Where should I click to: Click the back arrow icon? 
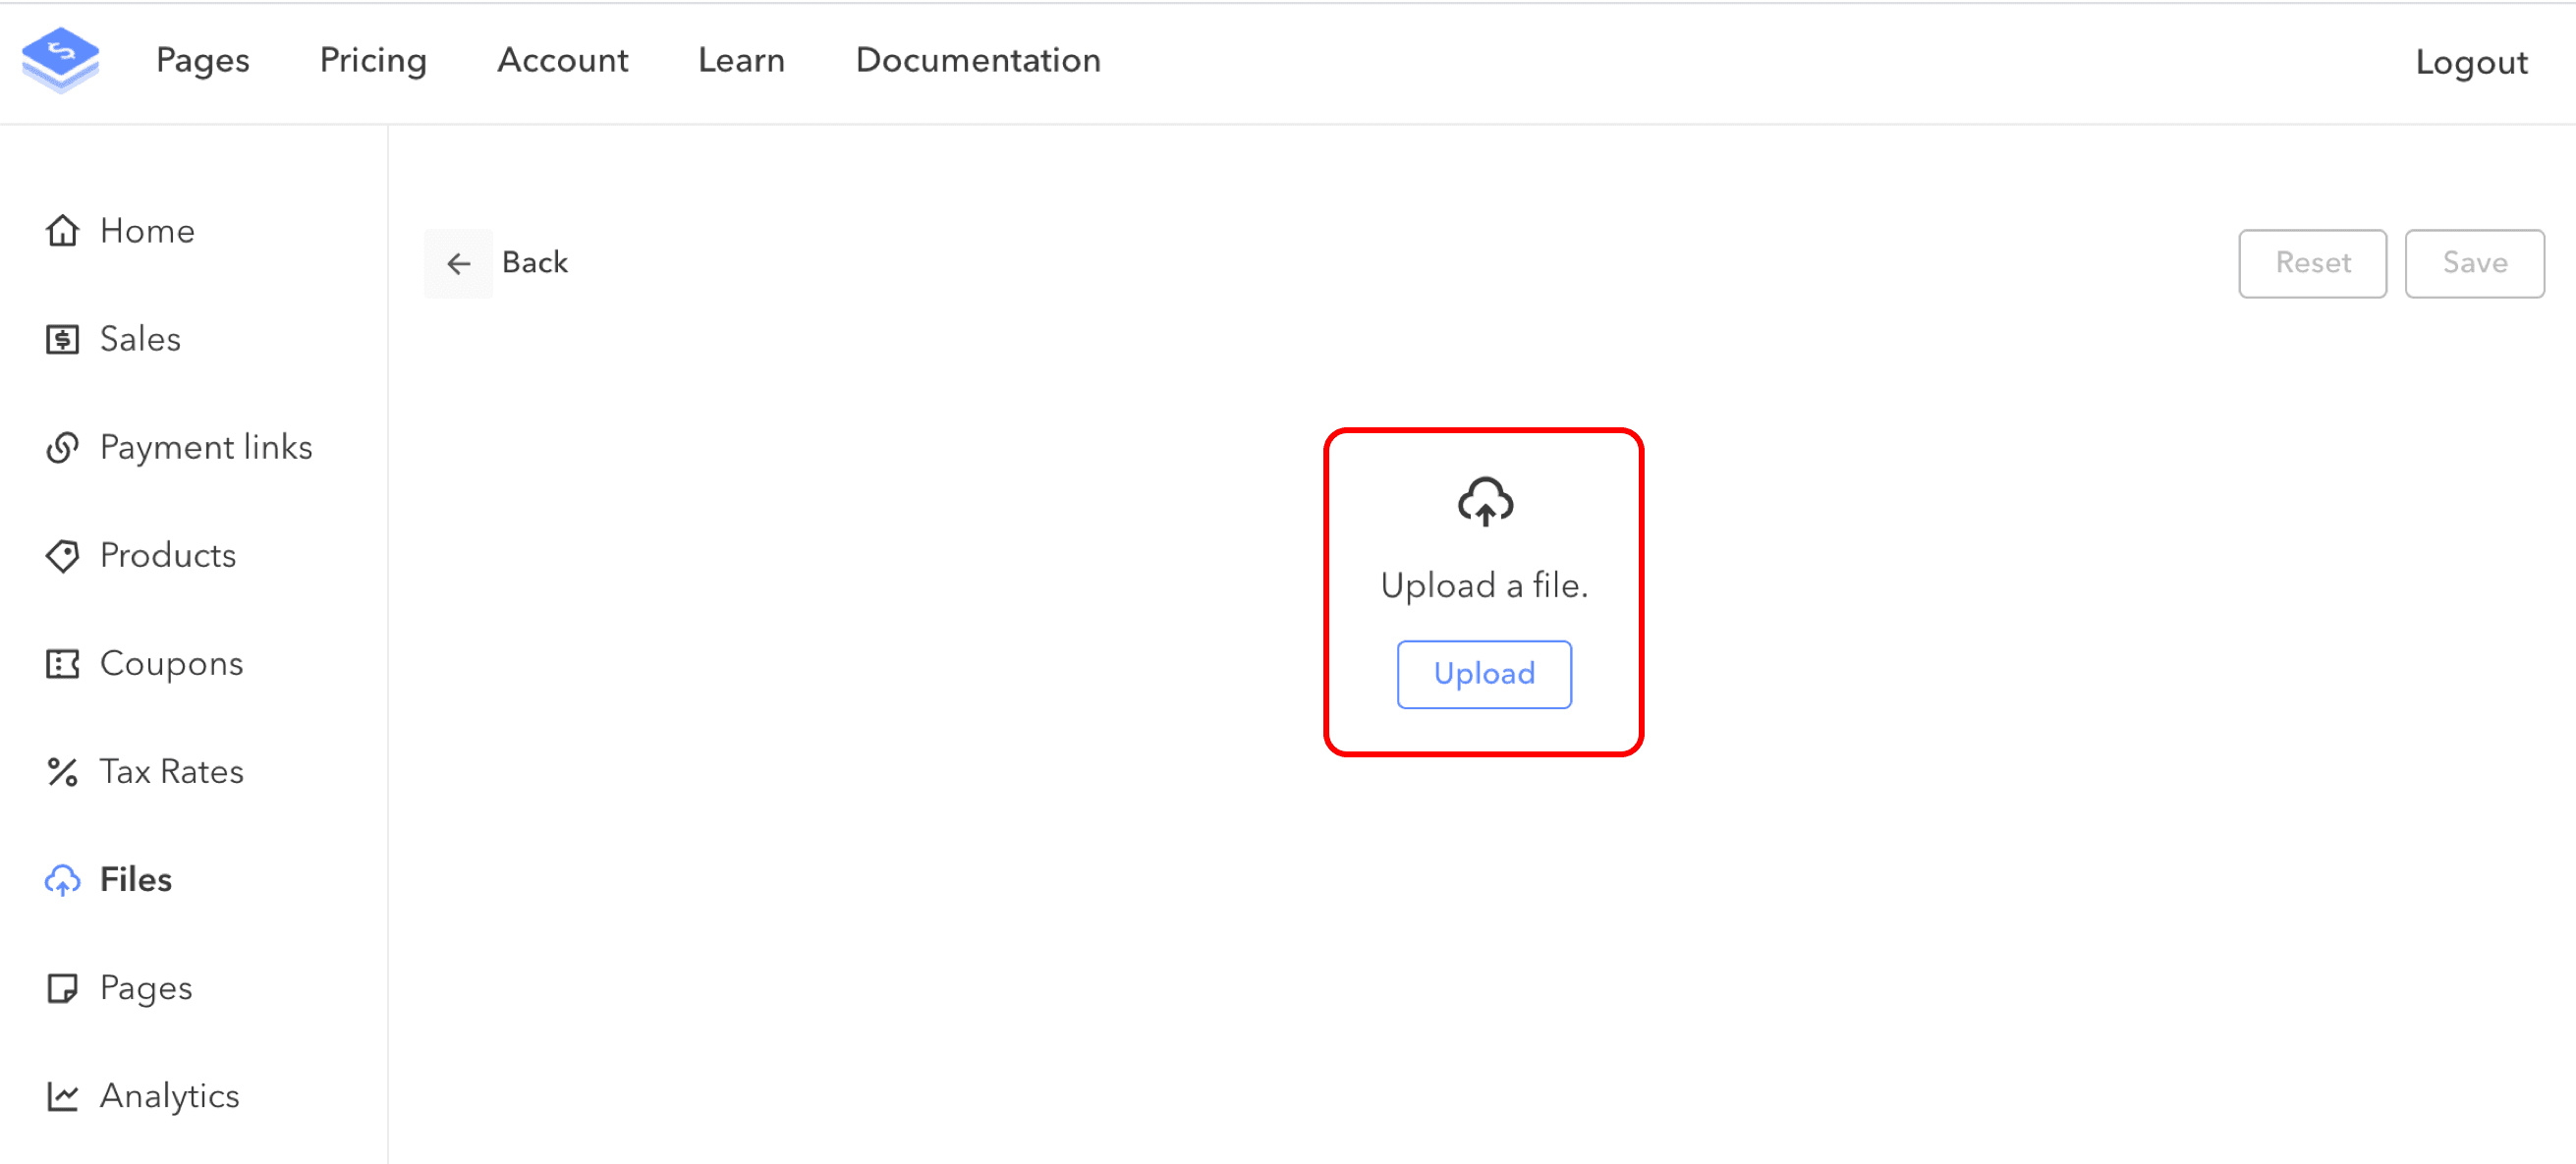(459, 263)
